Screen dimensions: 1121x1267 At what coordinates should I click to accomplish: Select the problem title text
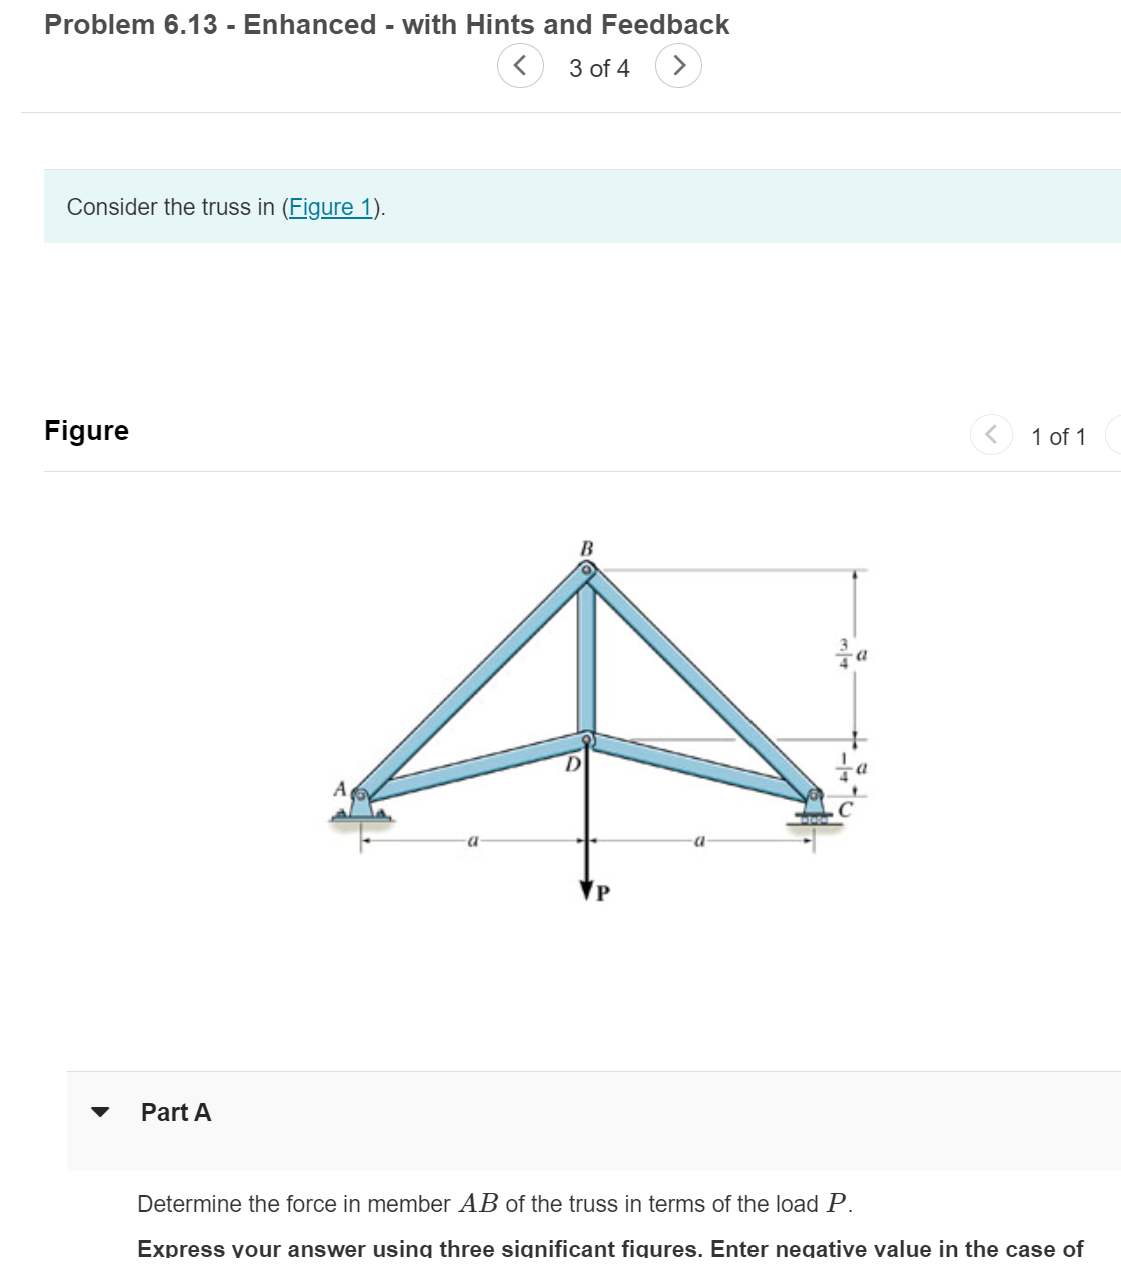(x=386, y=24)
